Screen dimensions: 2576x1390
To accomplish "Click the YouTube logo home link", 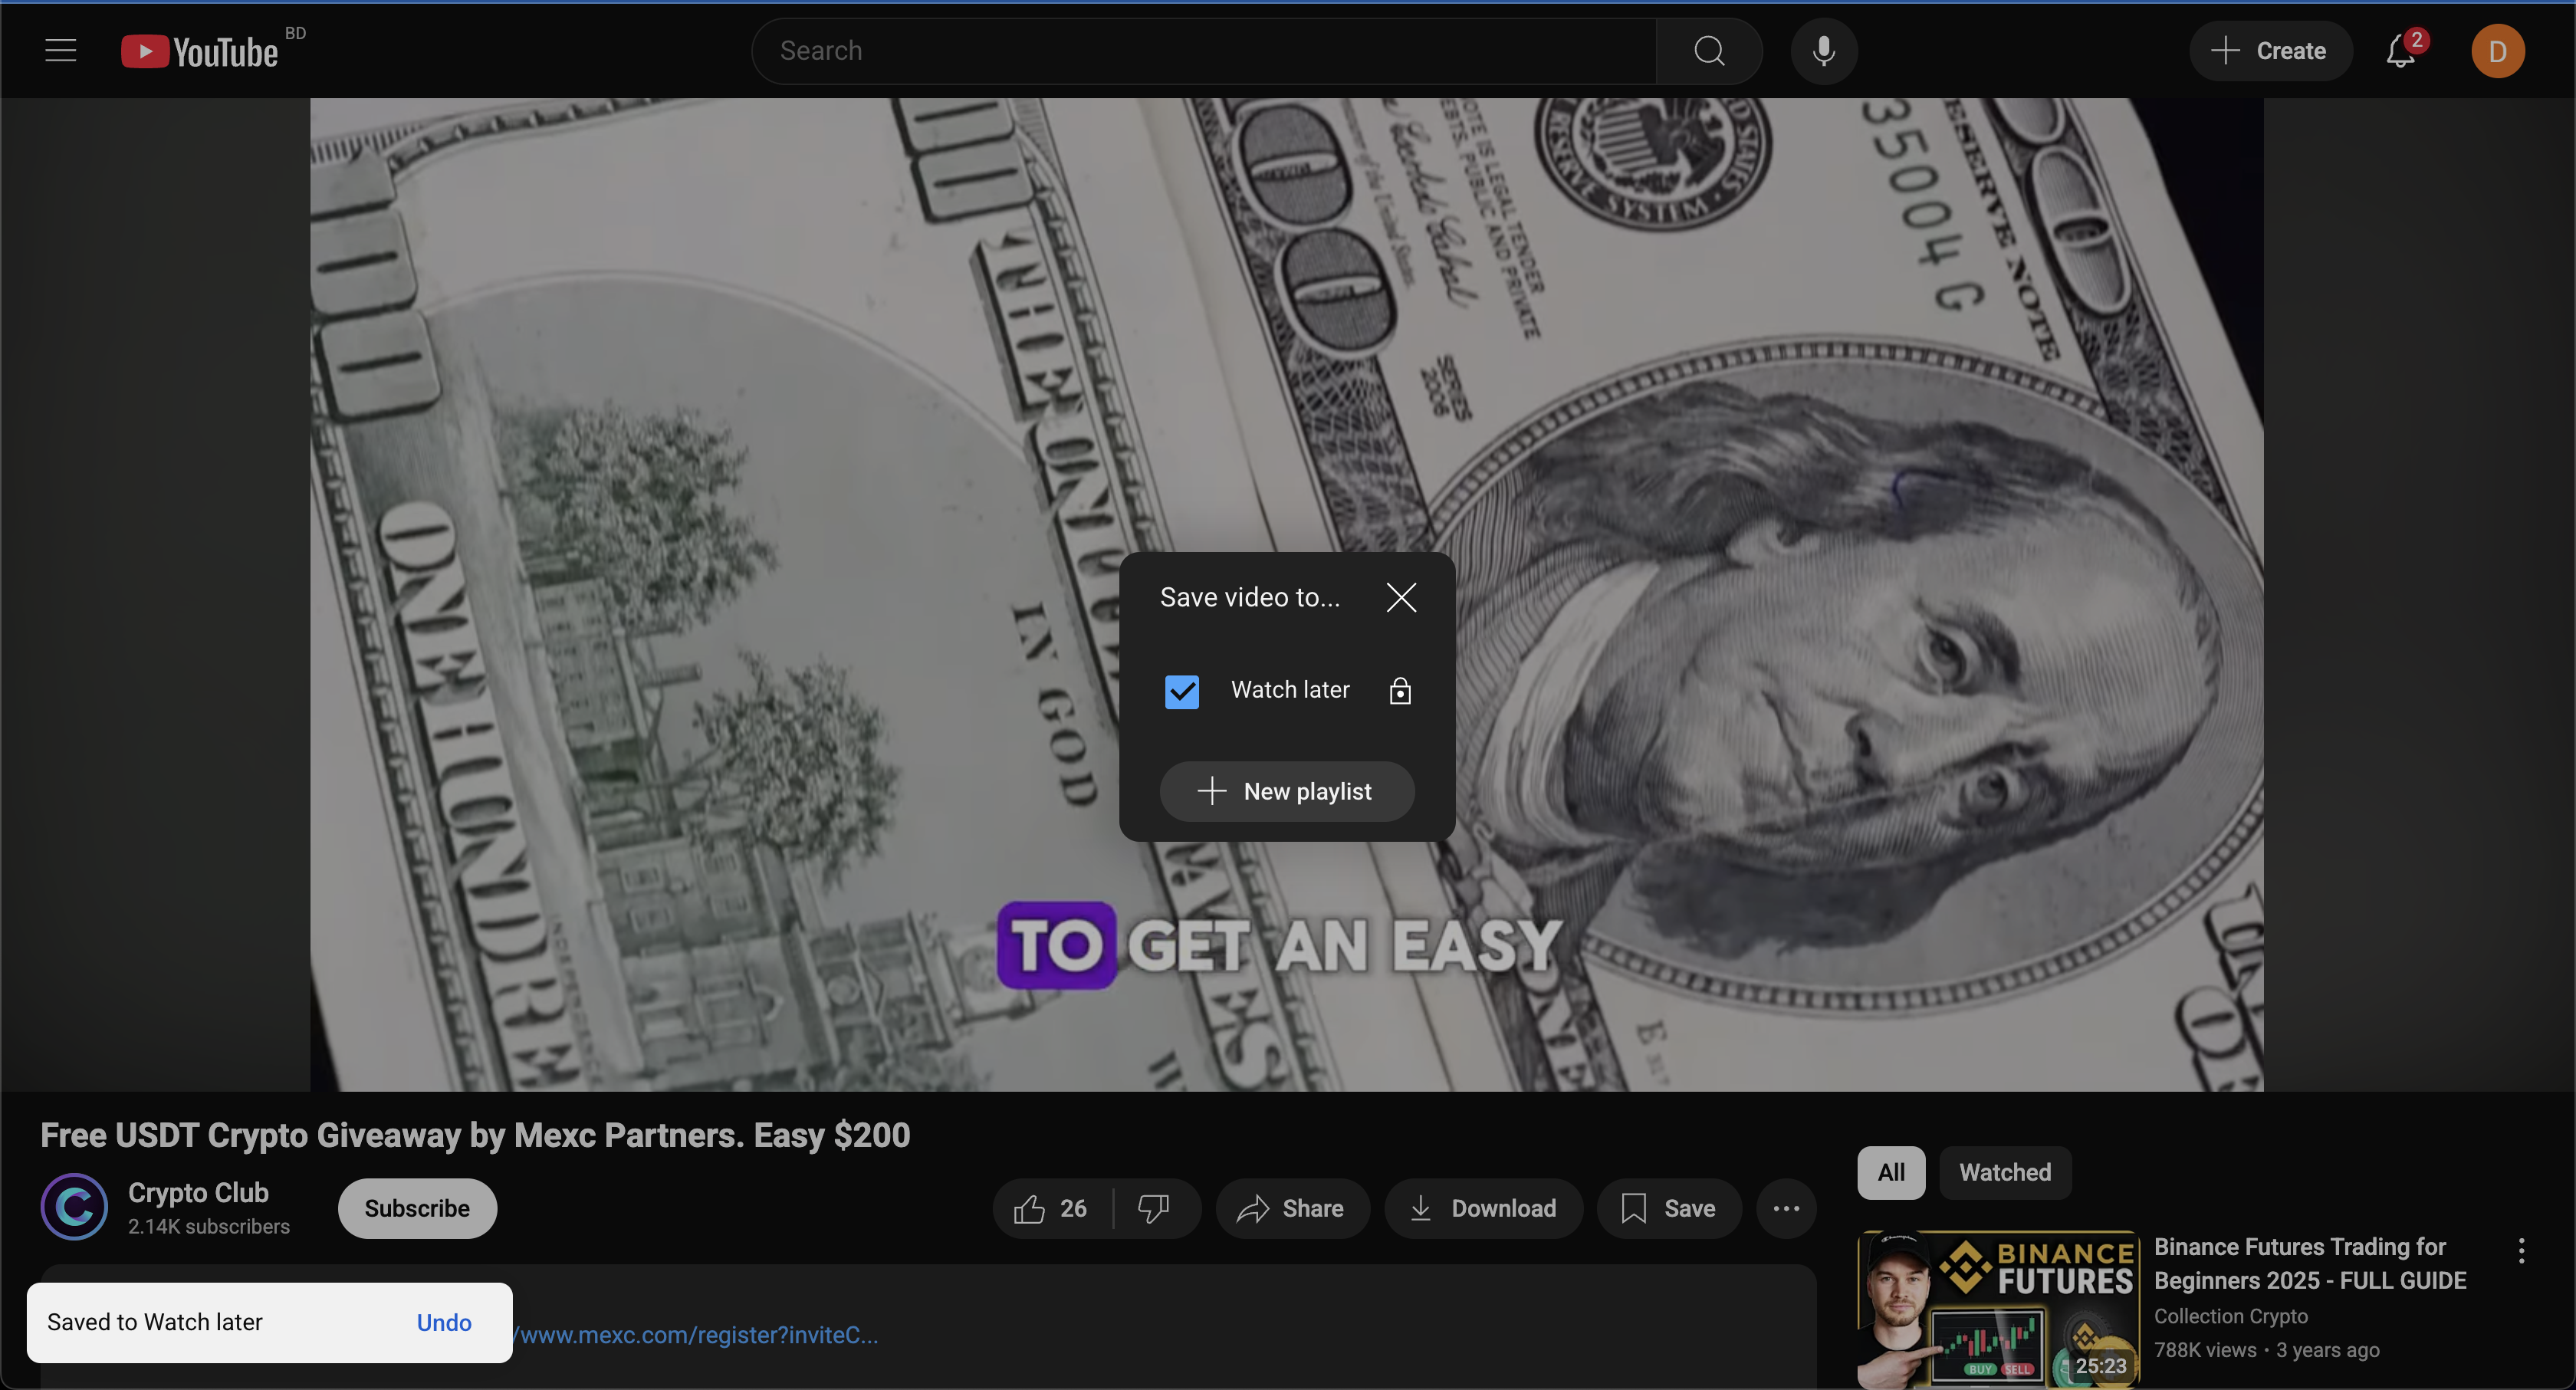I will (x=200, y=51).
